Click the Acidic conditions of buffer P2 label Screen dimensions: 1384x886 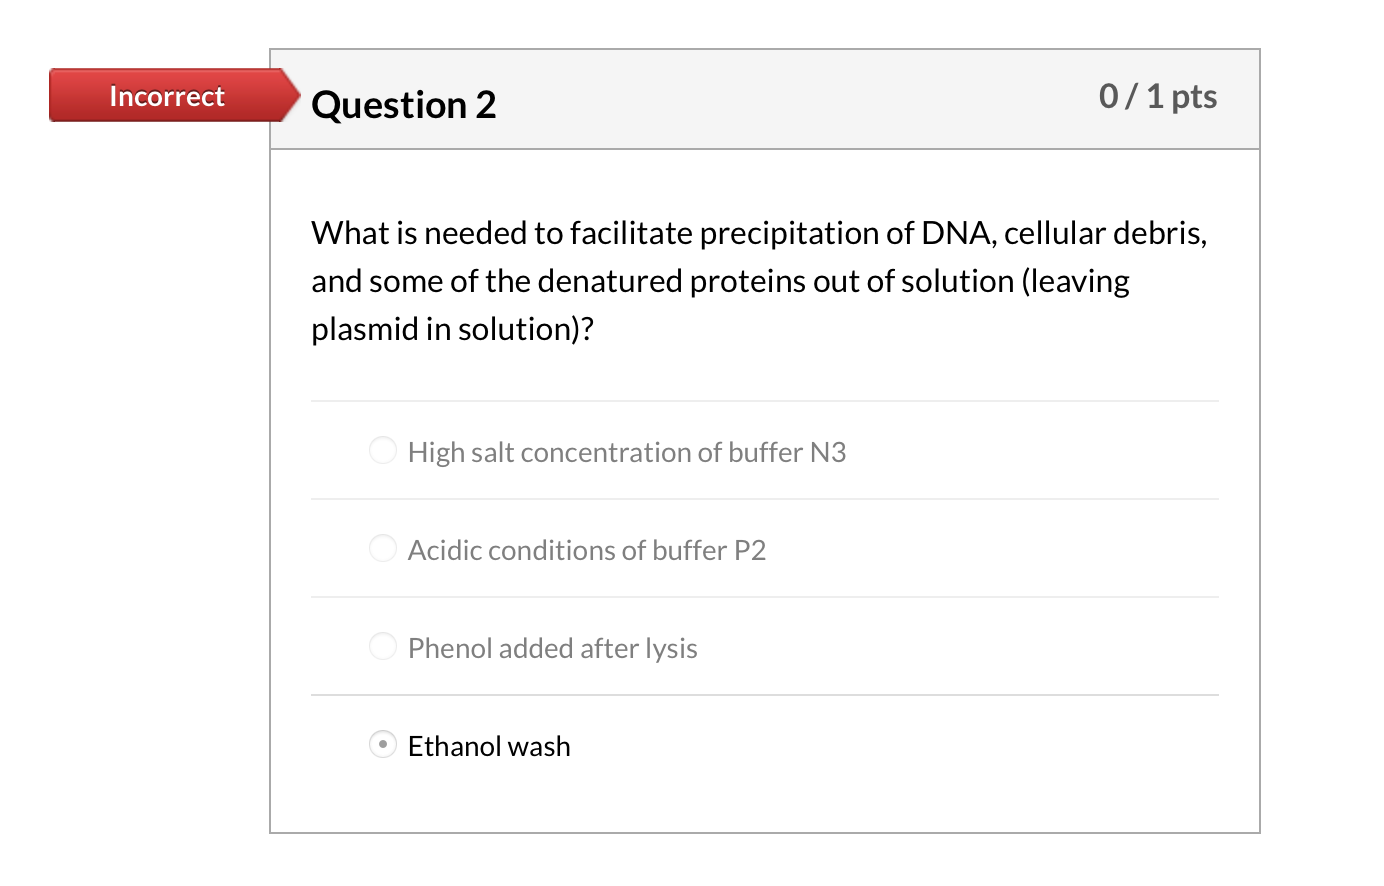pyautogui.click(x=587, y=550)
